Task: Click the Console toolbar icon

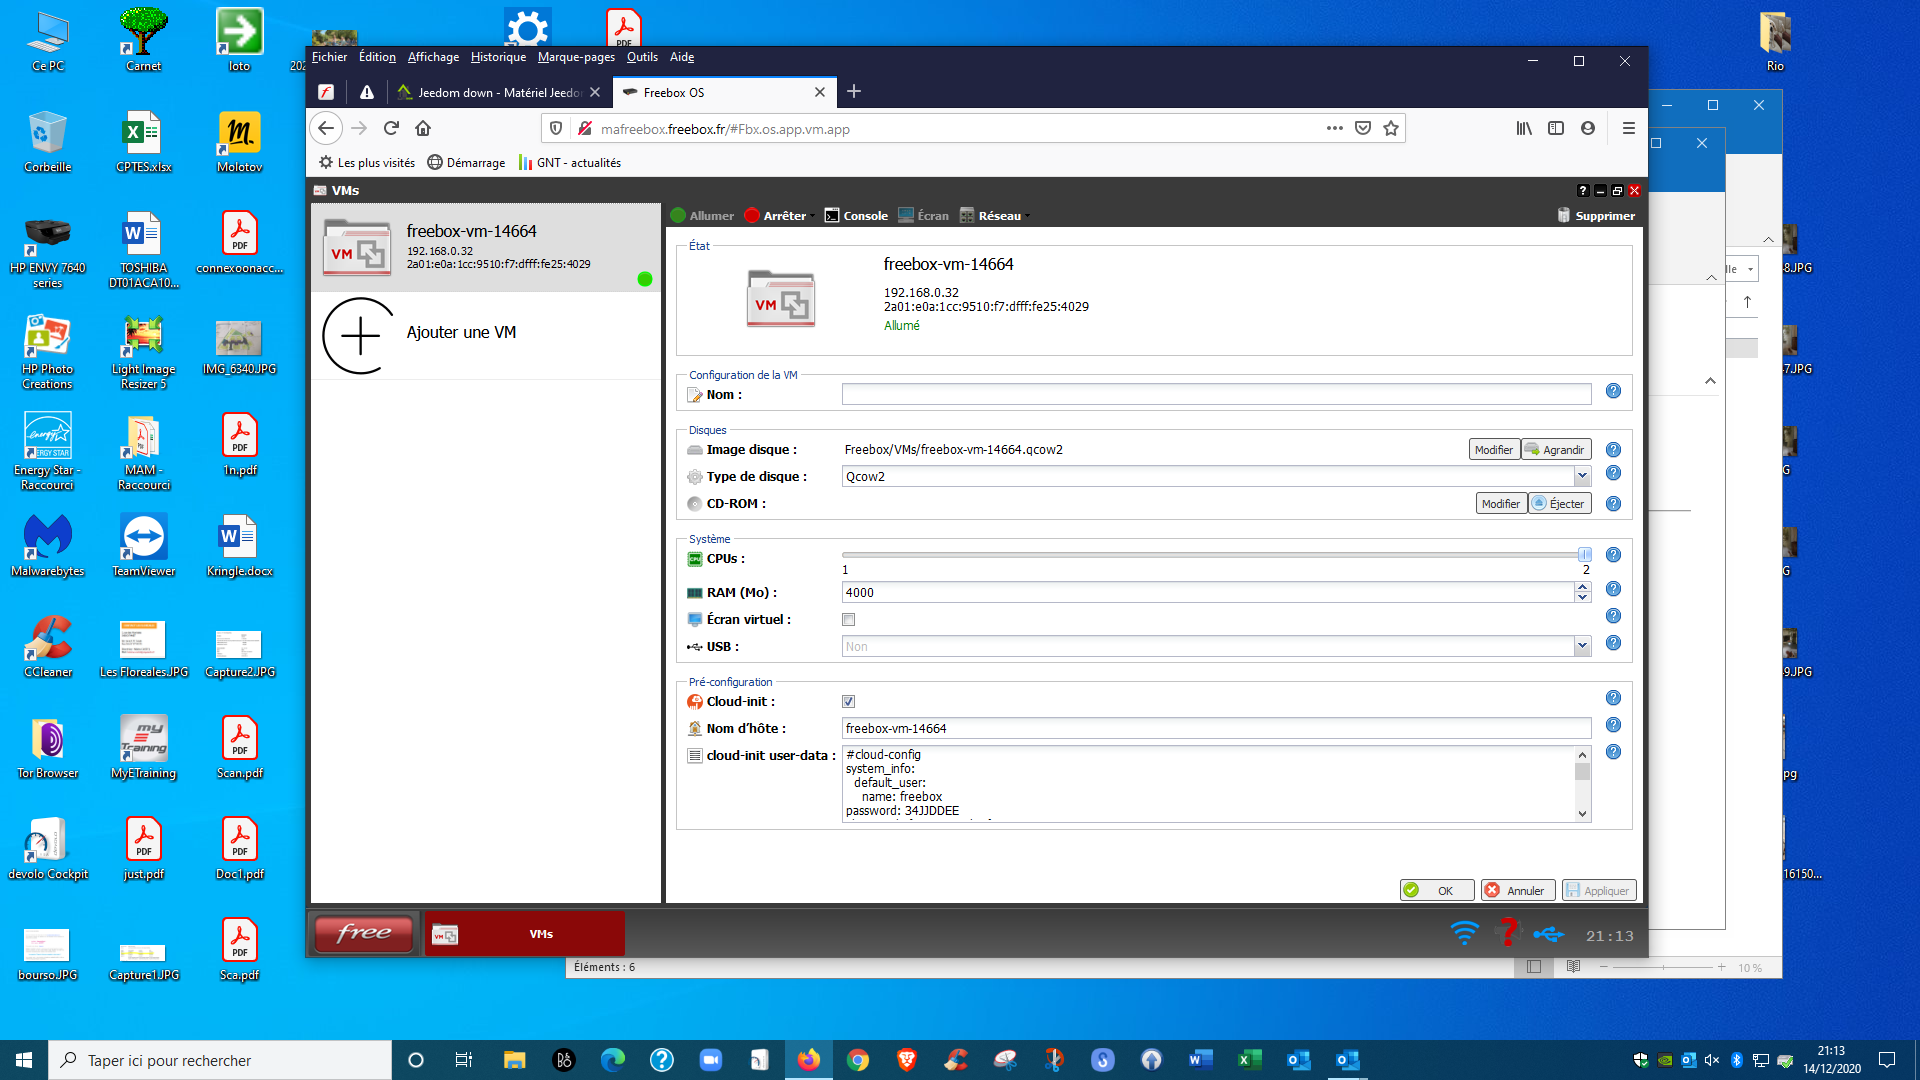Action: pos(832,215)
